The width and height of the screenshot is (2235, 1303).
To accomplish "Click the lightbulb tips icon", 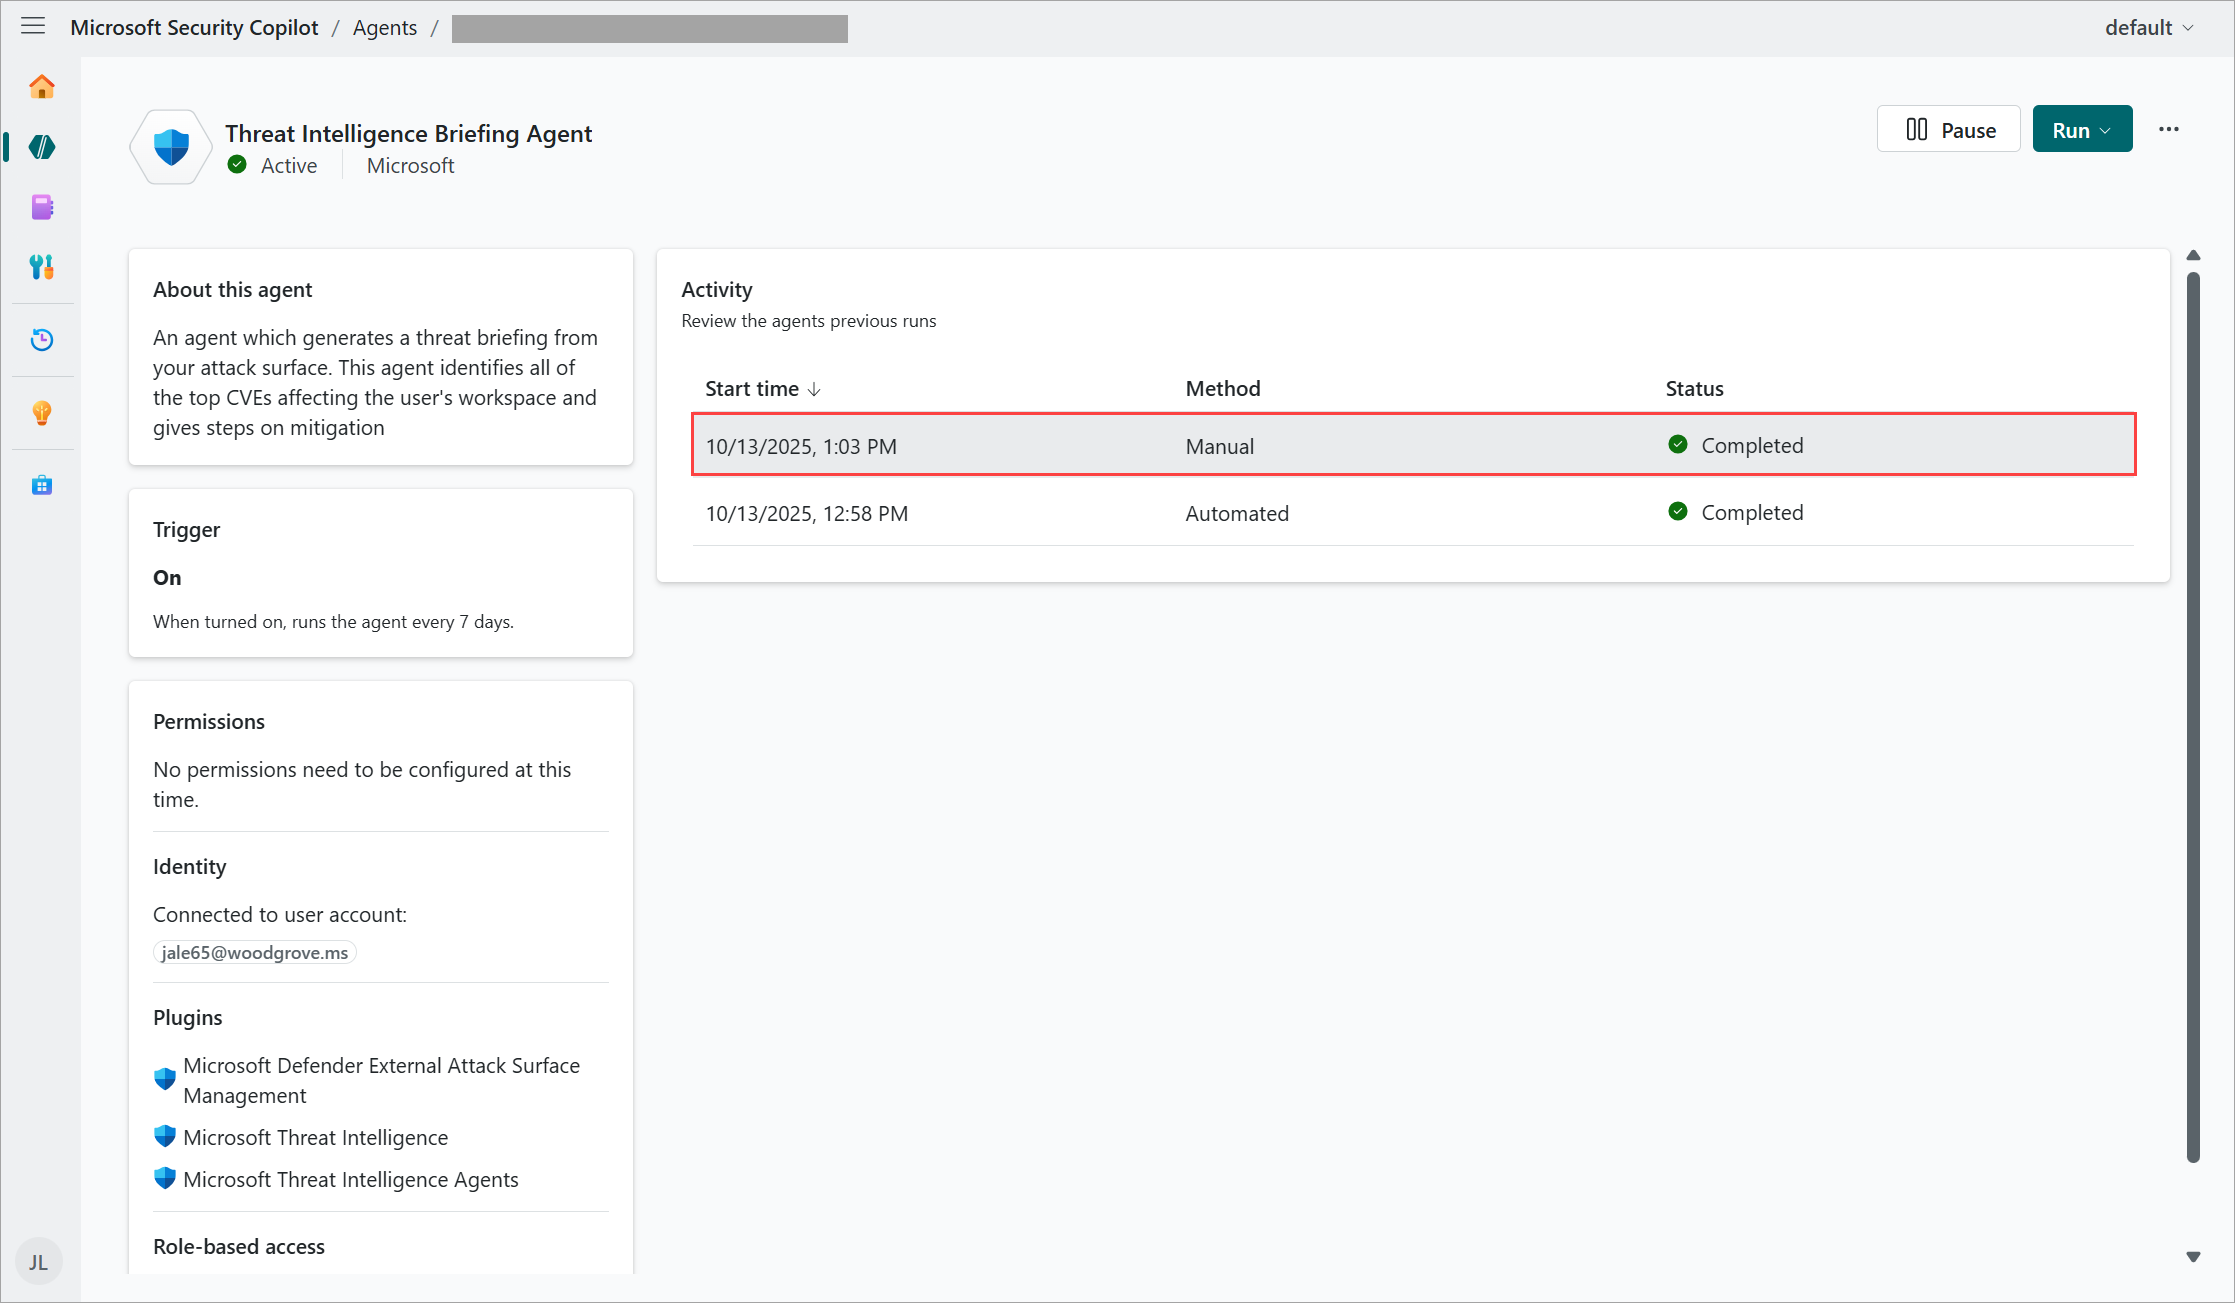I will [42, 412].
